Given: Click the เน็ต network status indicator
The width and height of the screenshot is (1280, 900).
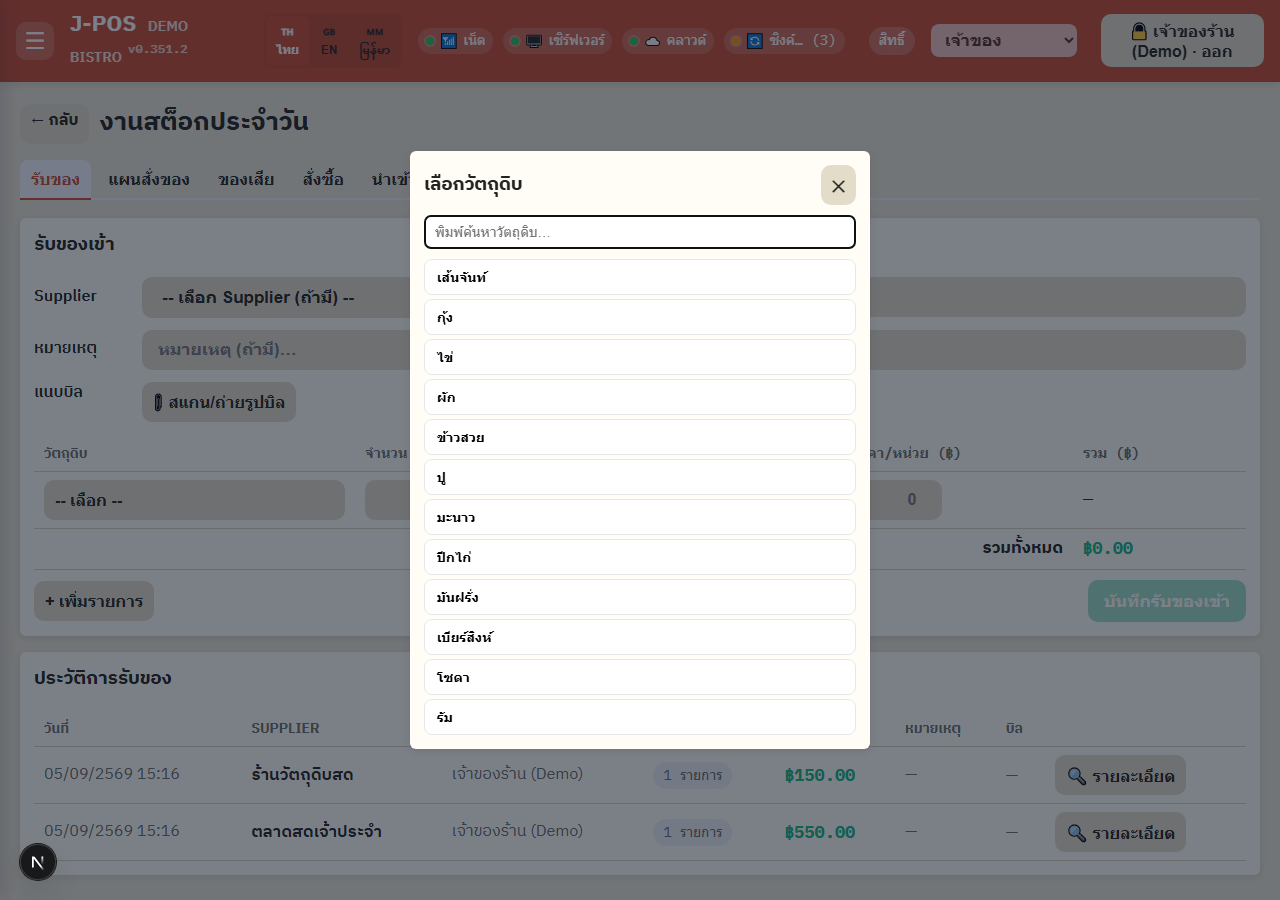Looking at the screenshot, I should pos(455,41).
